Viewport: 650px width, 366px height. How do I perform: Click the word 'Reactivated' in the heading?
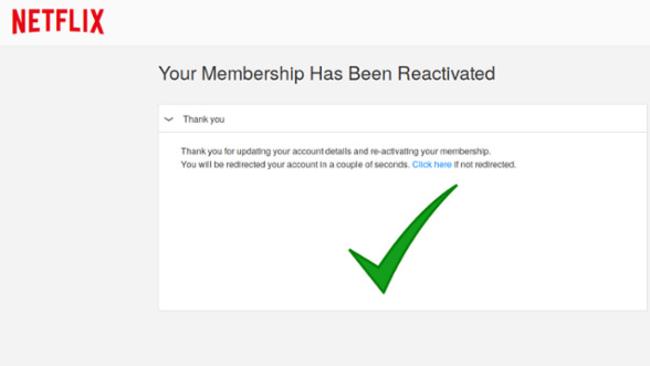click(446, 73)
